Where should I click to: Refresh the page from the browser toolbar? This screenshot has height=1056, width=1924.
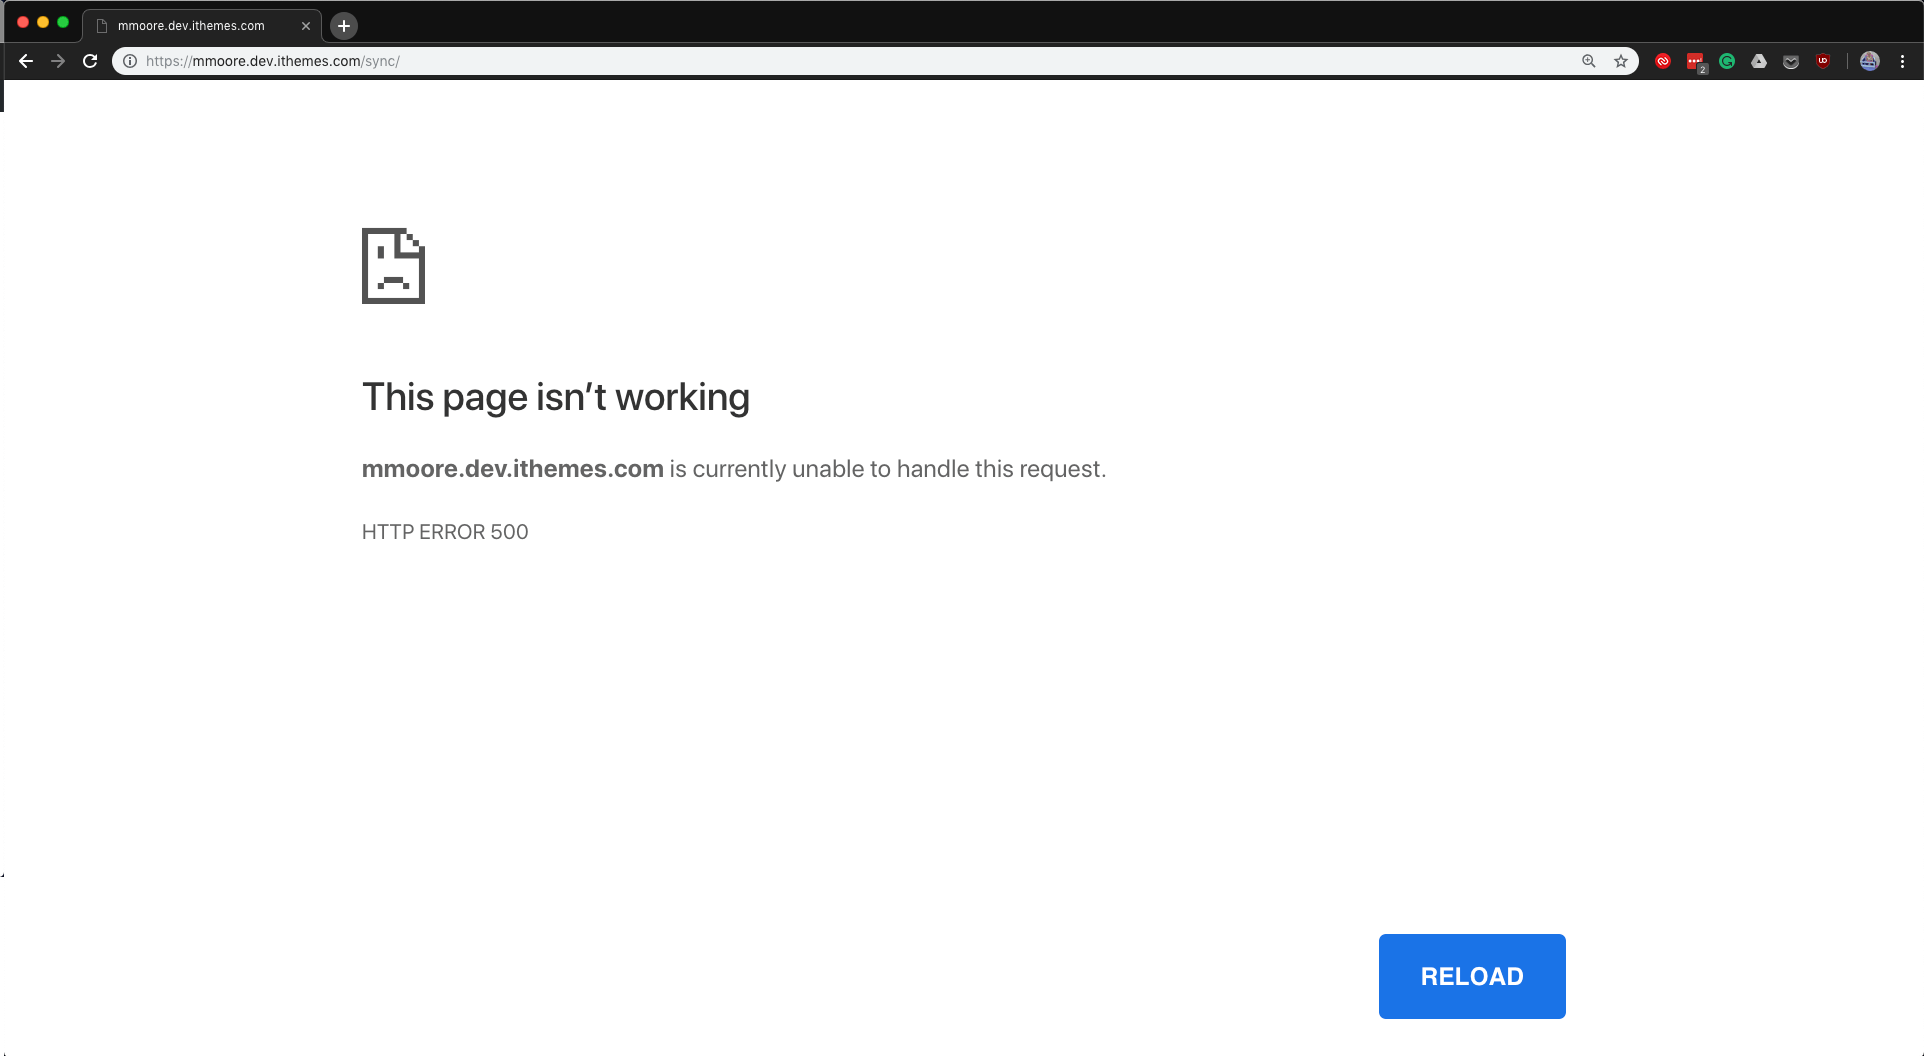point(90,61)
